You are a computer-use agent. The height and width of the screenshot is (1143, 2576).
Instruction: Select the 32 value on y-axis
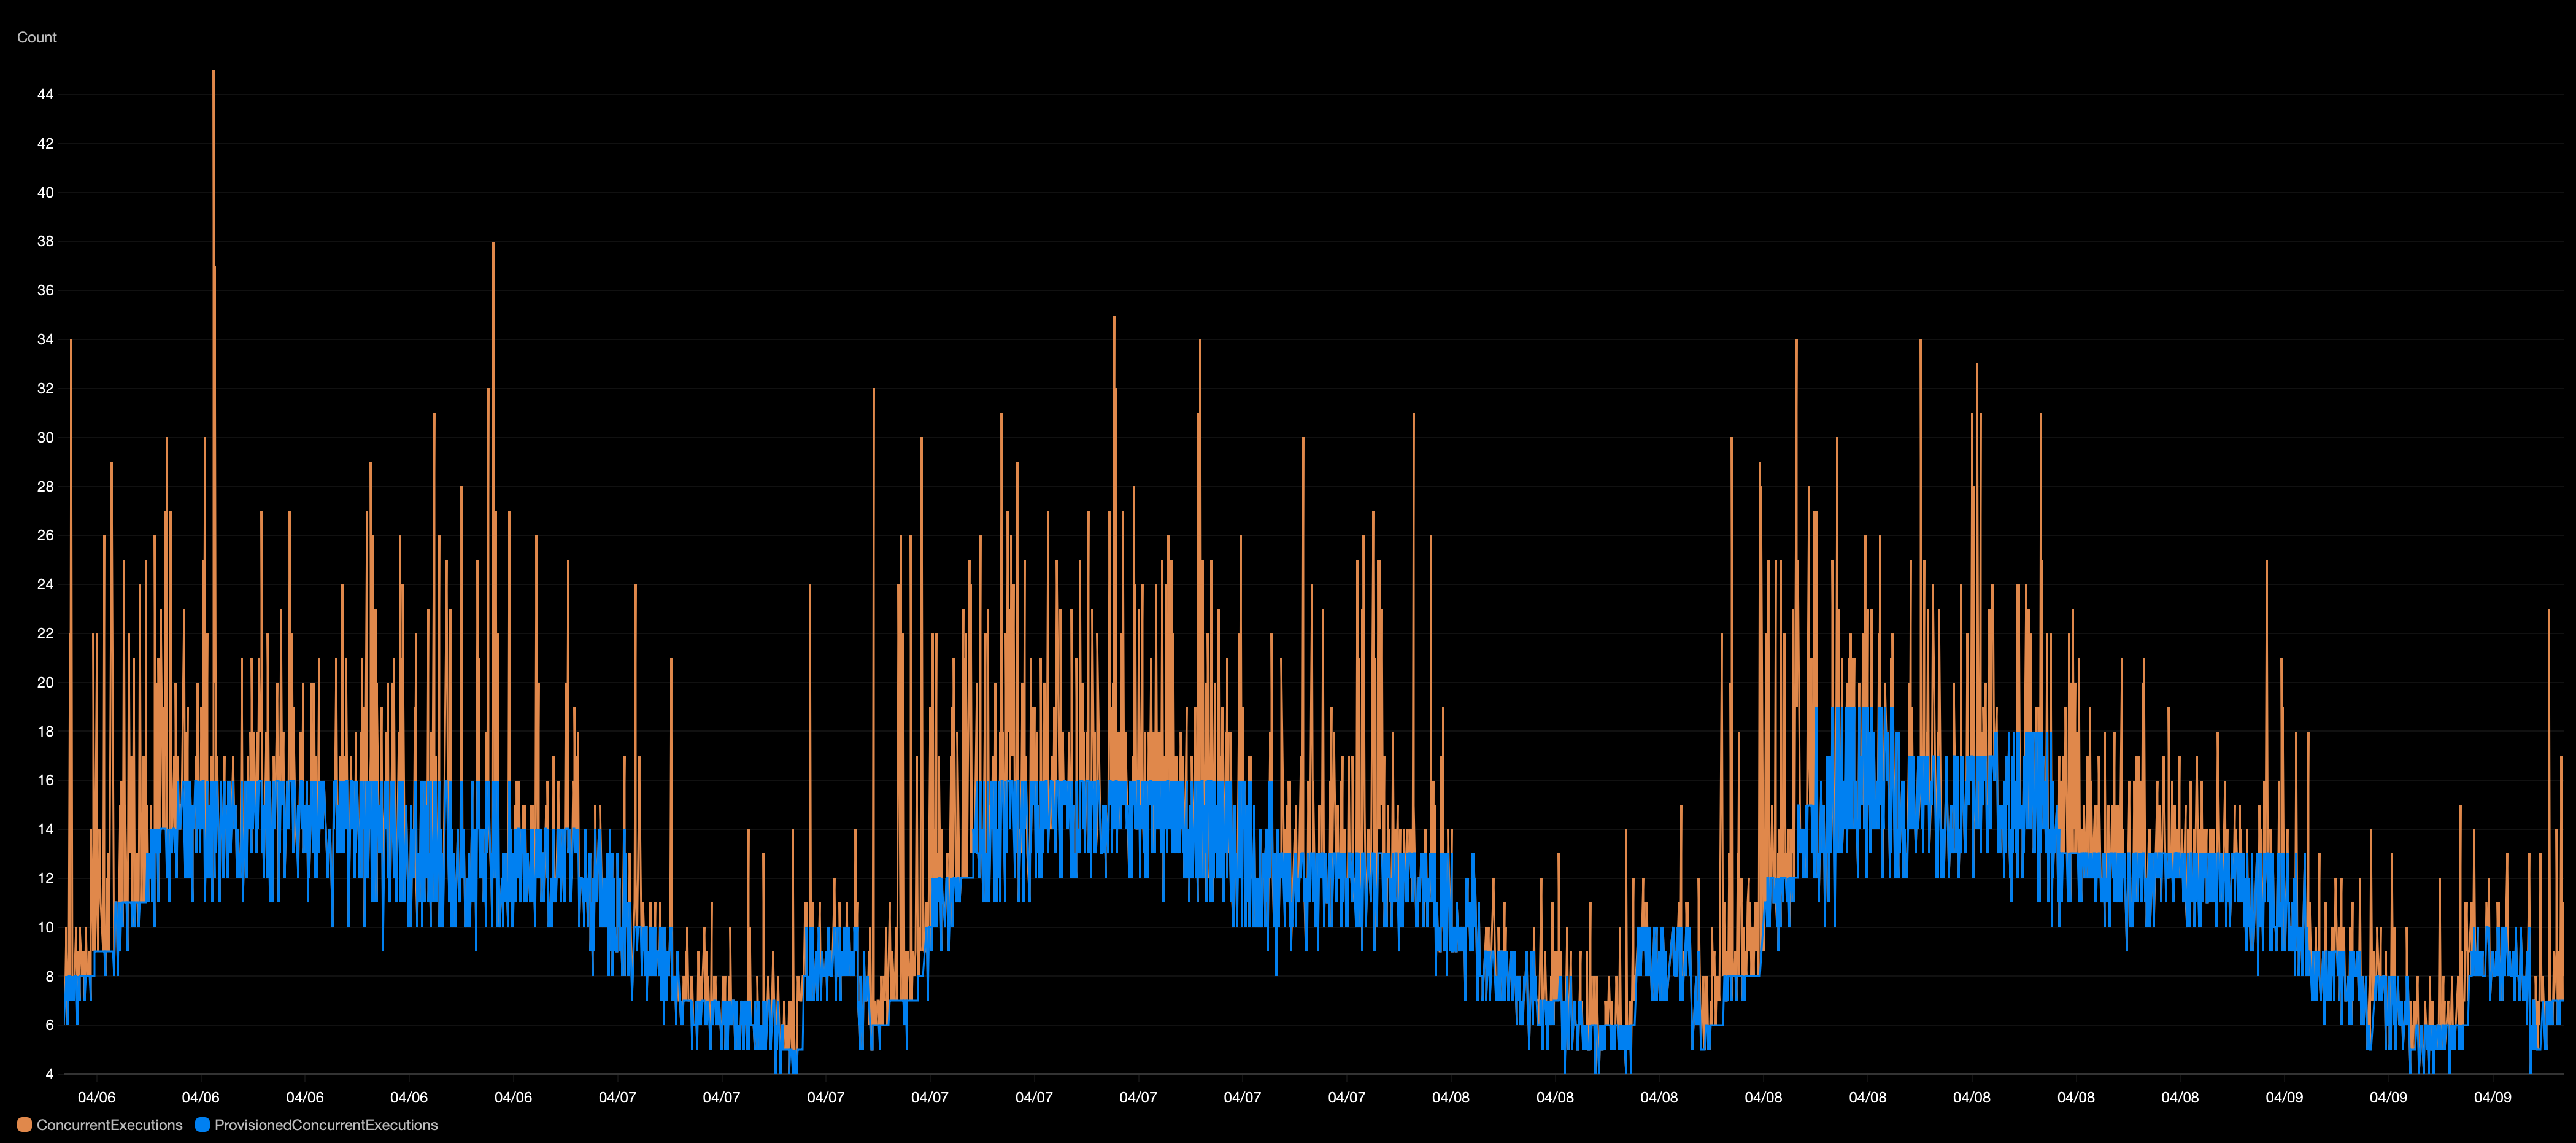45,388
